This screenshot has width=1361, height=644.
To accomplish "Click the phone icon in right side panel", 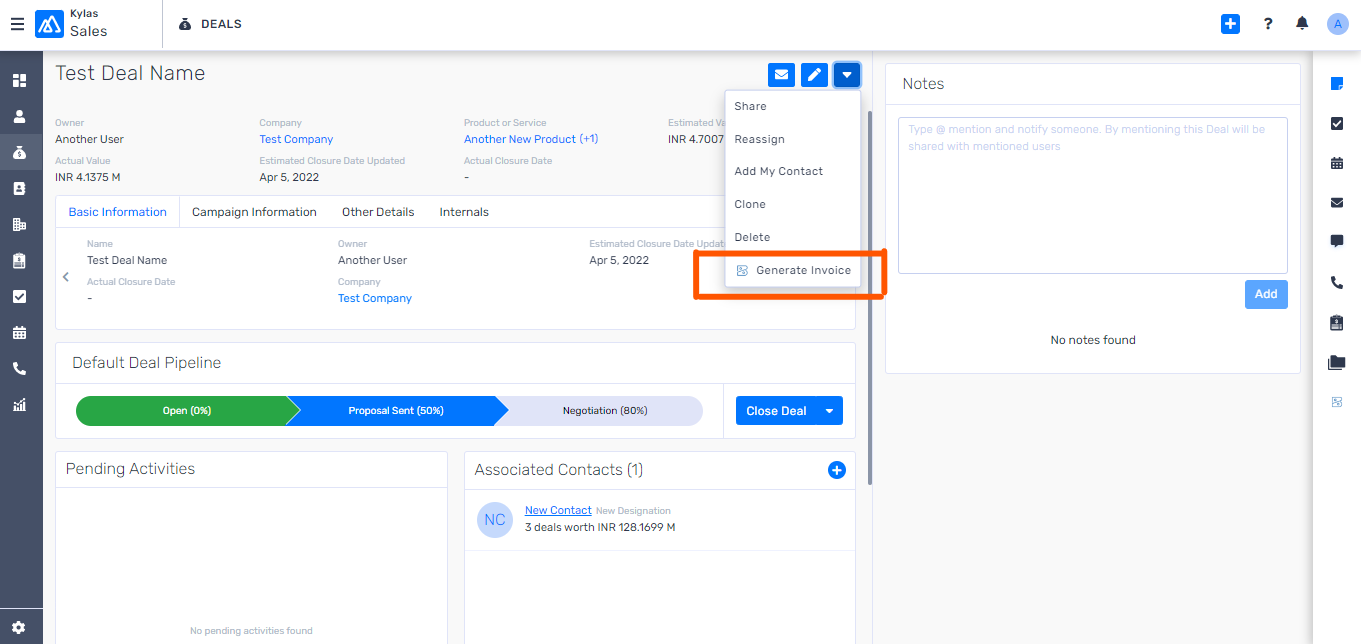I will (x=1337, y=283).
